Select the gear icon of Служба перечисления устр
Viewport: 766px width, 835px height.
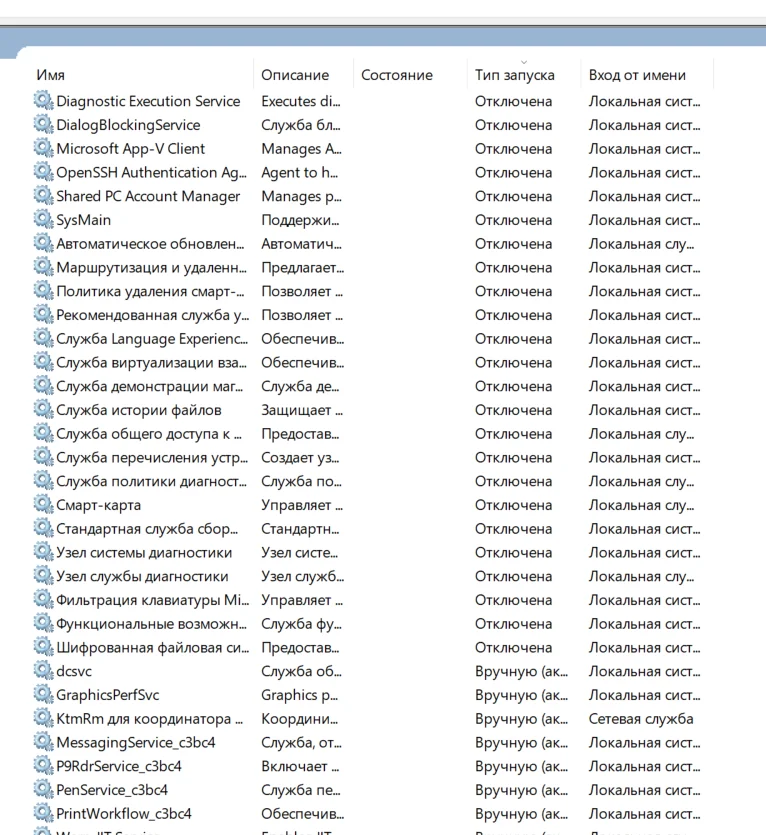43,457
